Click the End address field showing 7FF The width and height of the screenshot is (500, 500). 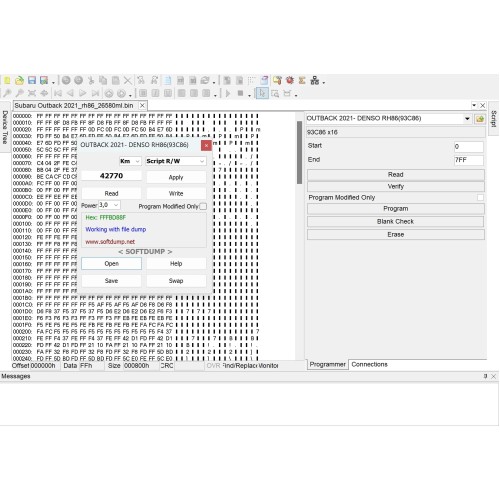pos(469,160)
